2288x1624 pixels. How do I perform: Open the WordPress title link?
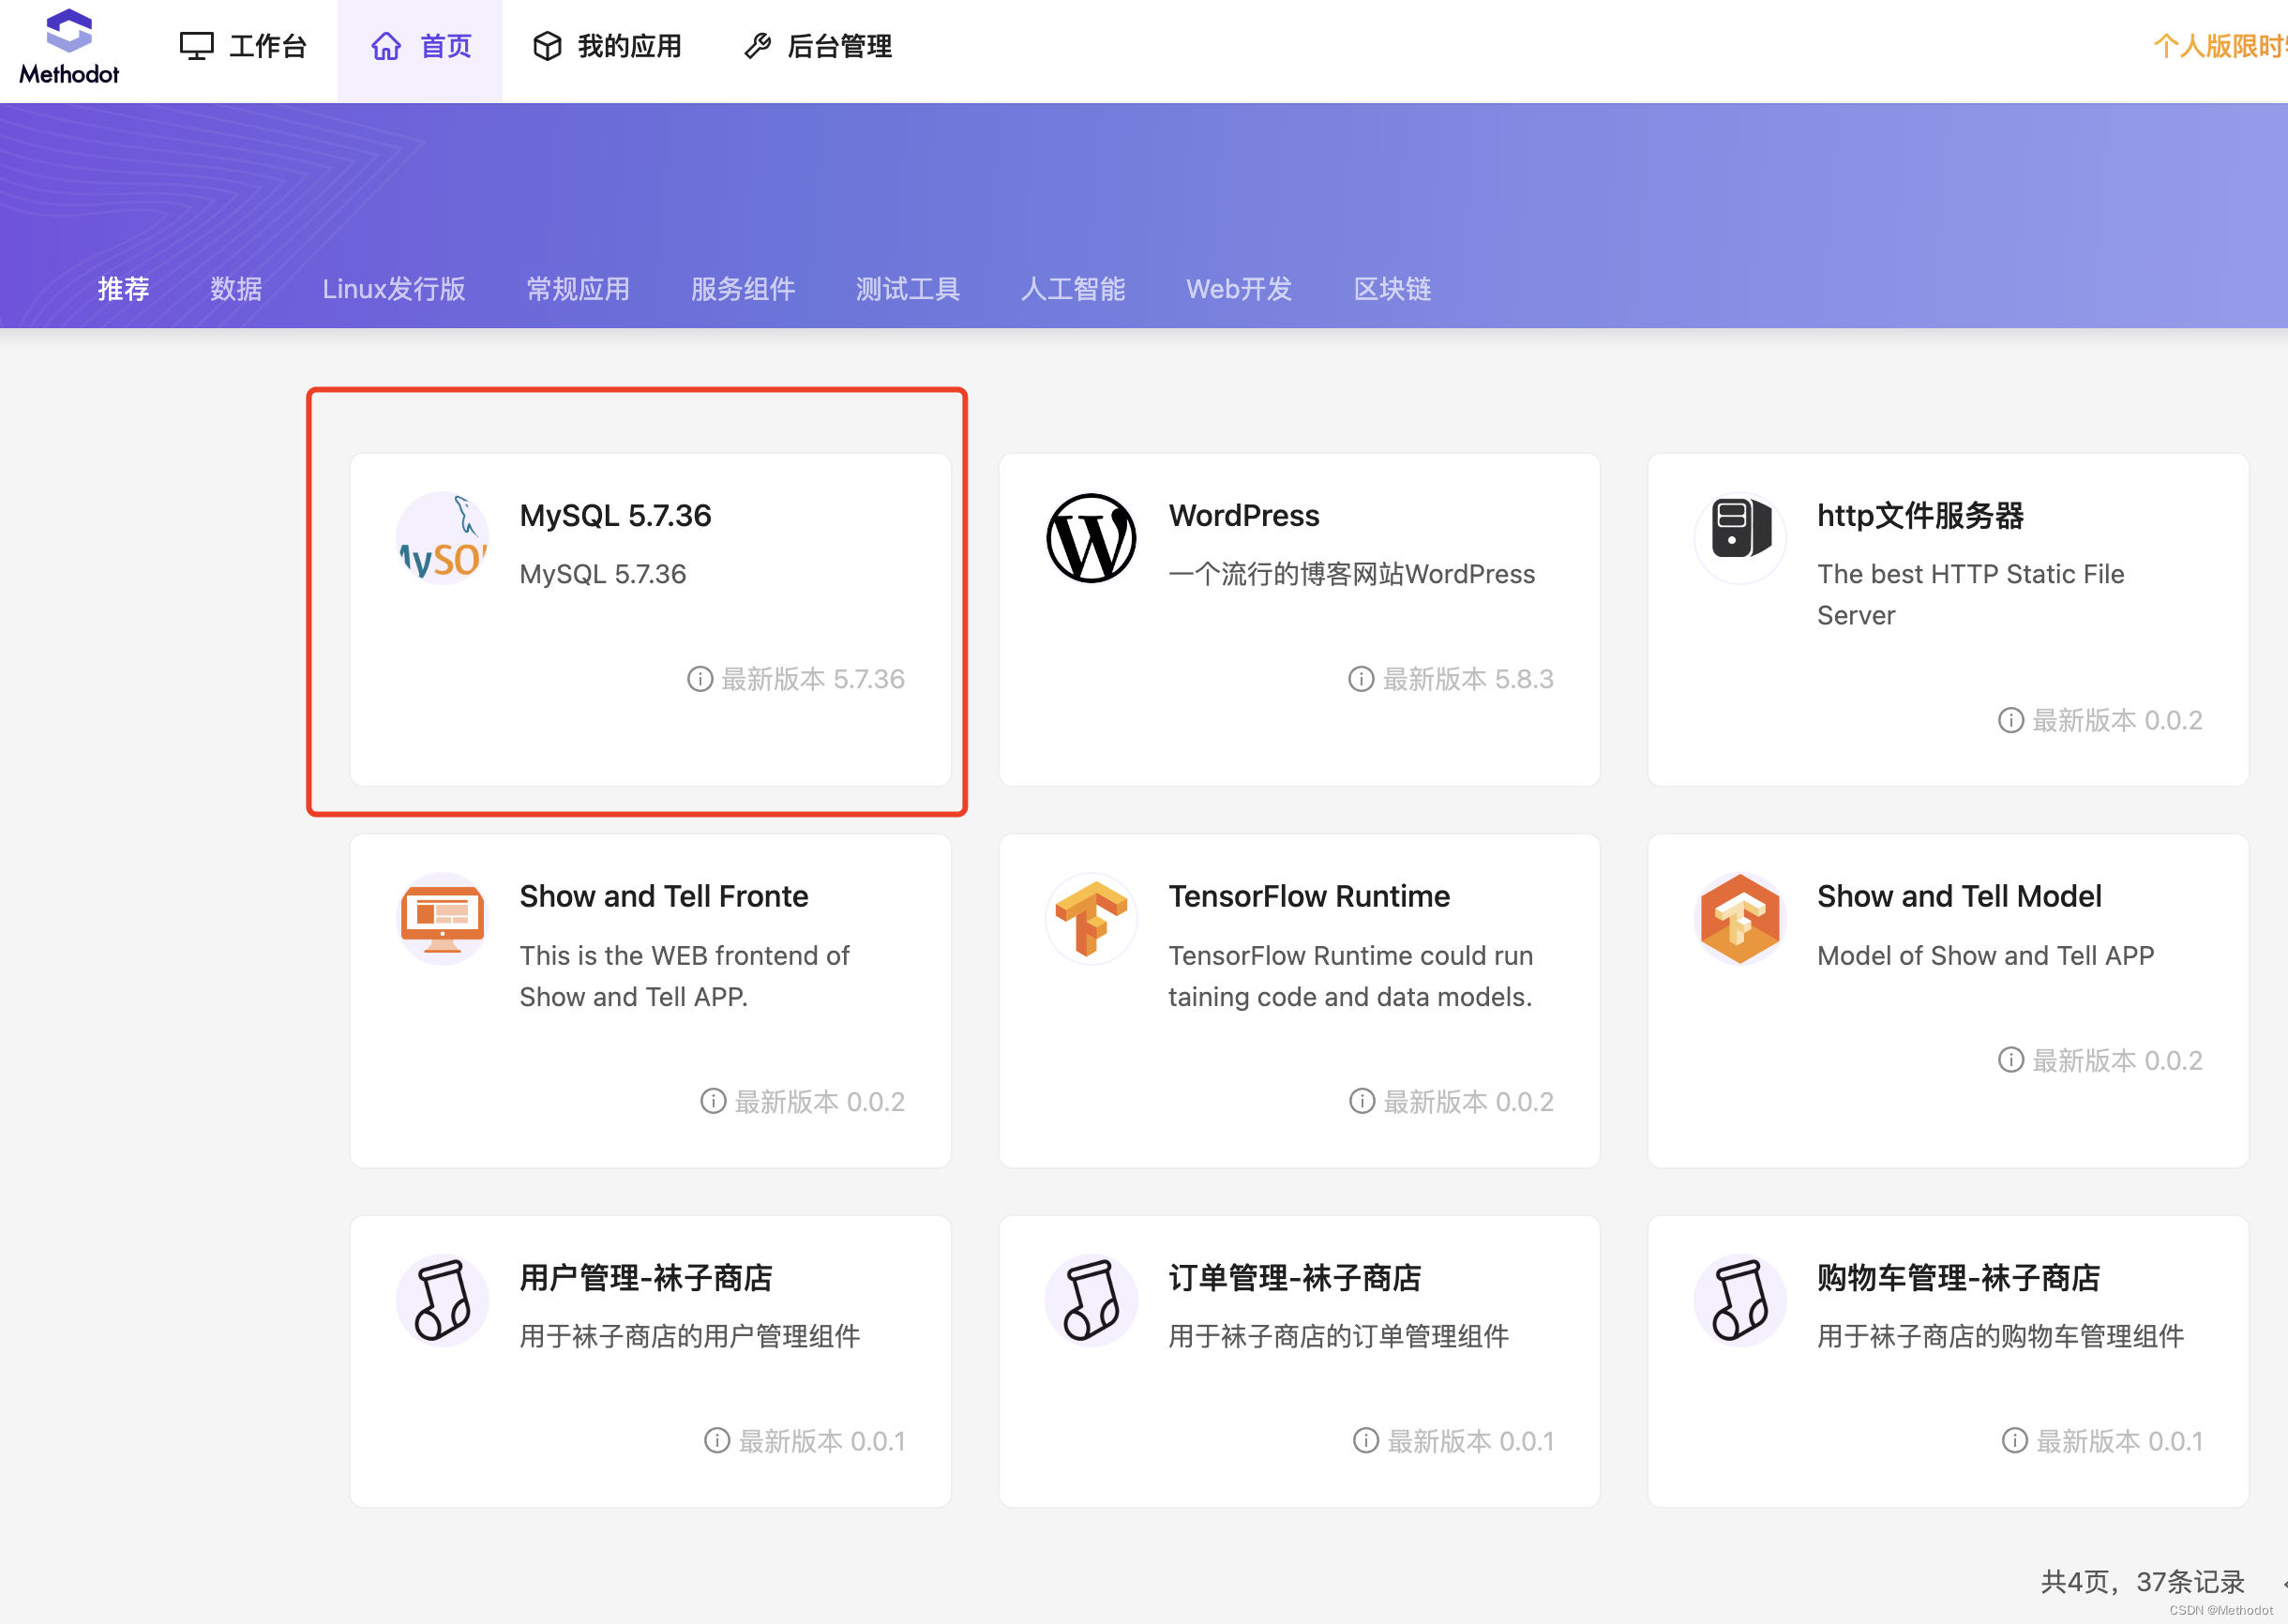click(1243, 515)
